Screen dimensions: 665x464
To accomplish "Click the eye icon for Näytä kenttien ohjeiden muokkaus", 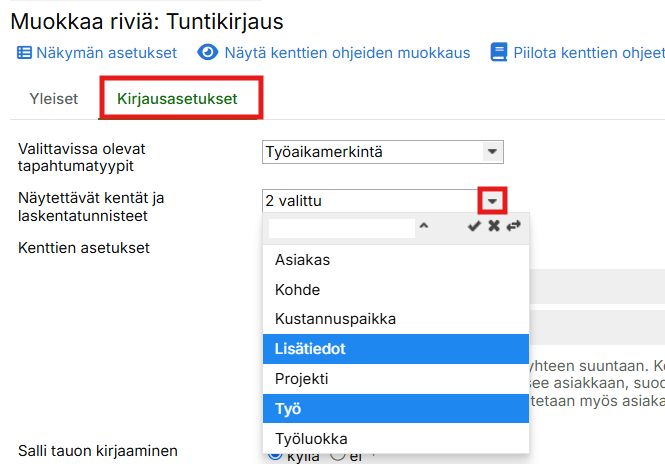I will [x=208, y=53].
